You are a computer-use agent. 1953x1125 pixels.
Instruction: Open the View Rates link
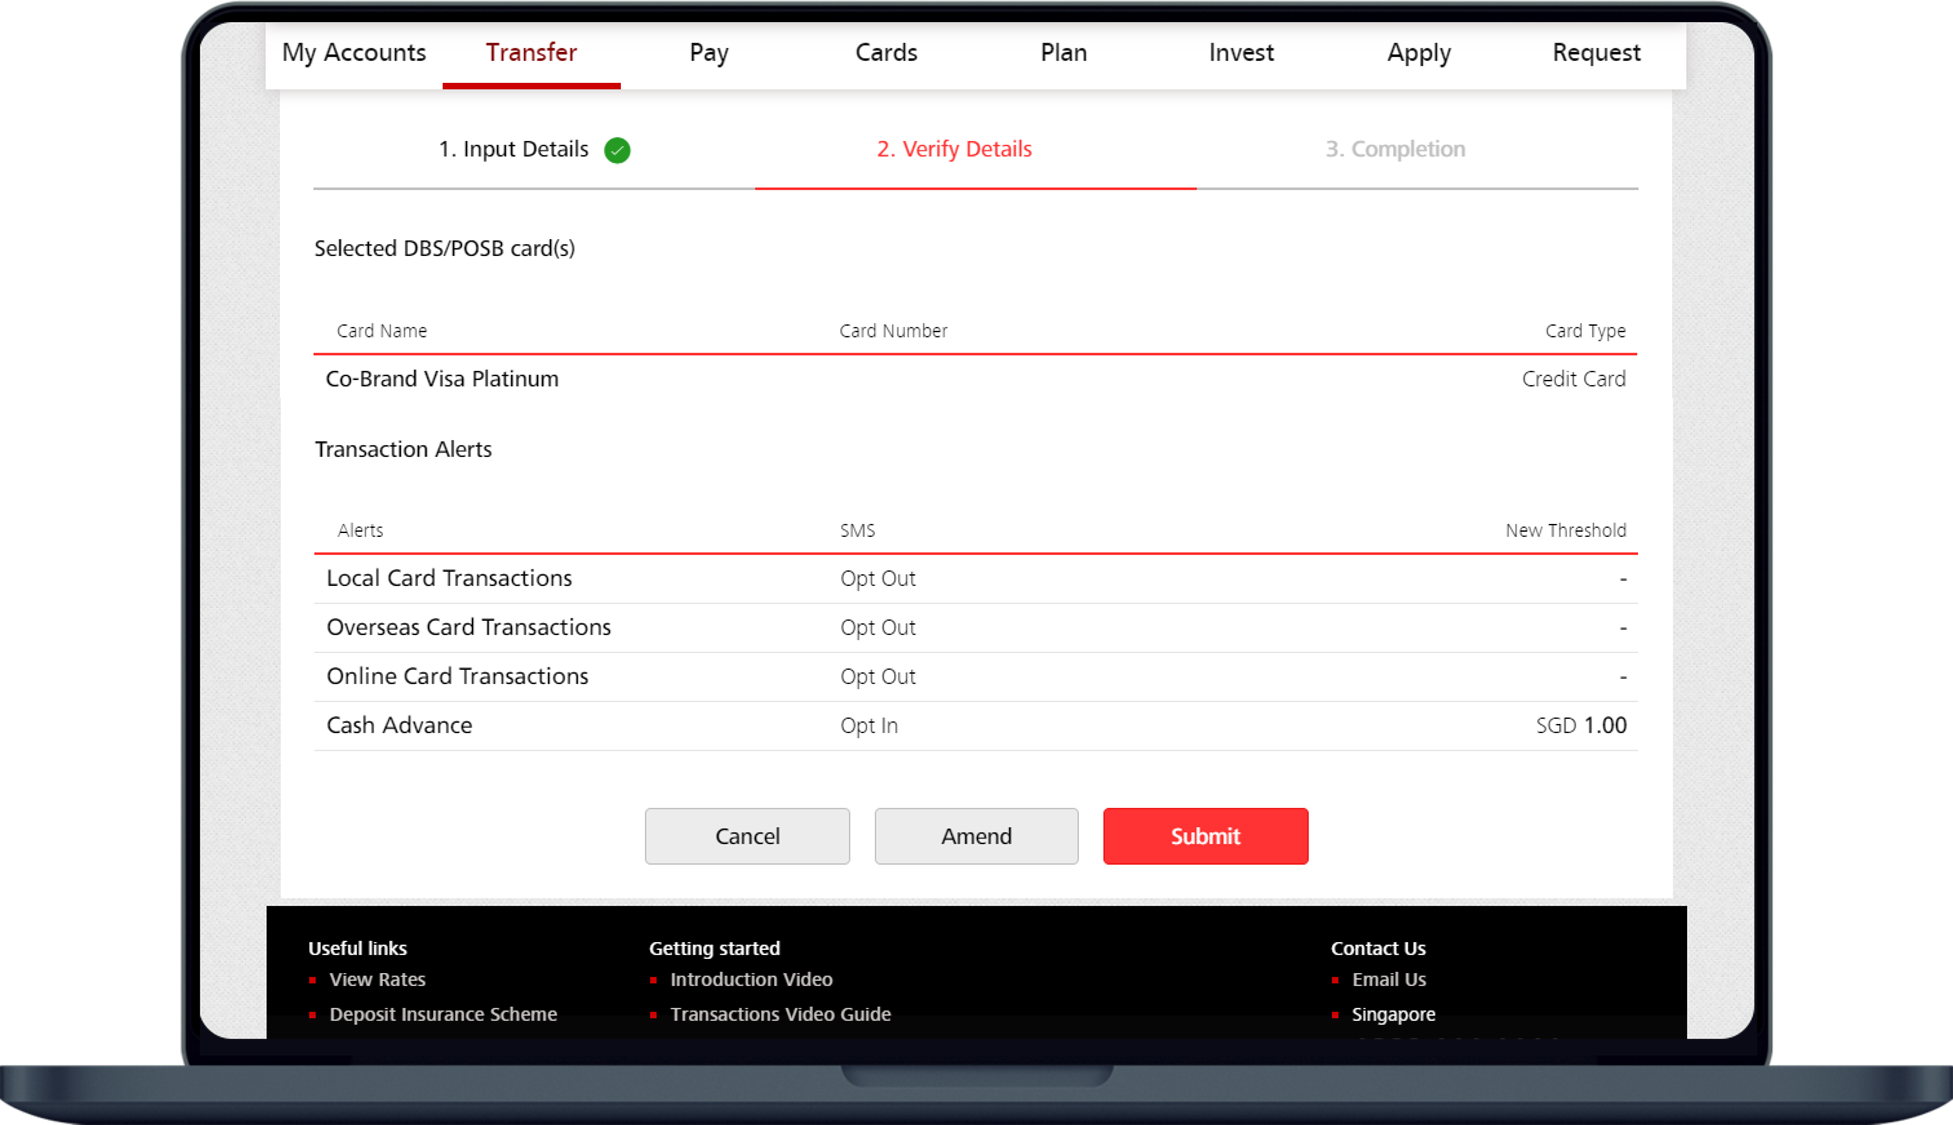pyautogui.click(x=377, y=980)
